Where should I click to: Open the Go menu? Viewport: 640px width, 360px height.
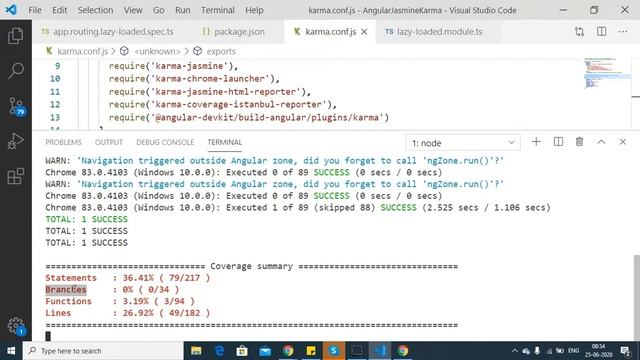click(x=158, y=10)
